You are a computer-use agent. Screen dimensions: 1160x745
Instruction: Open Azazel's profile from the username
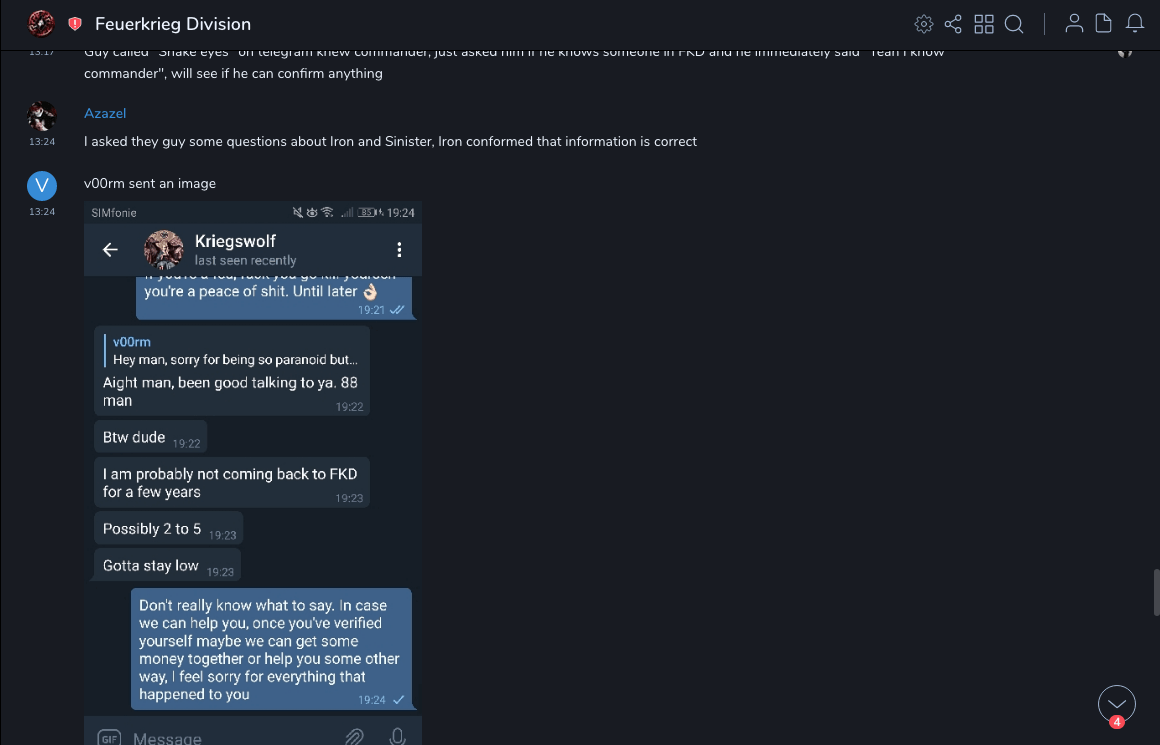click(105, 114)
